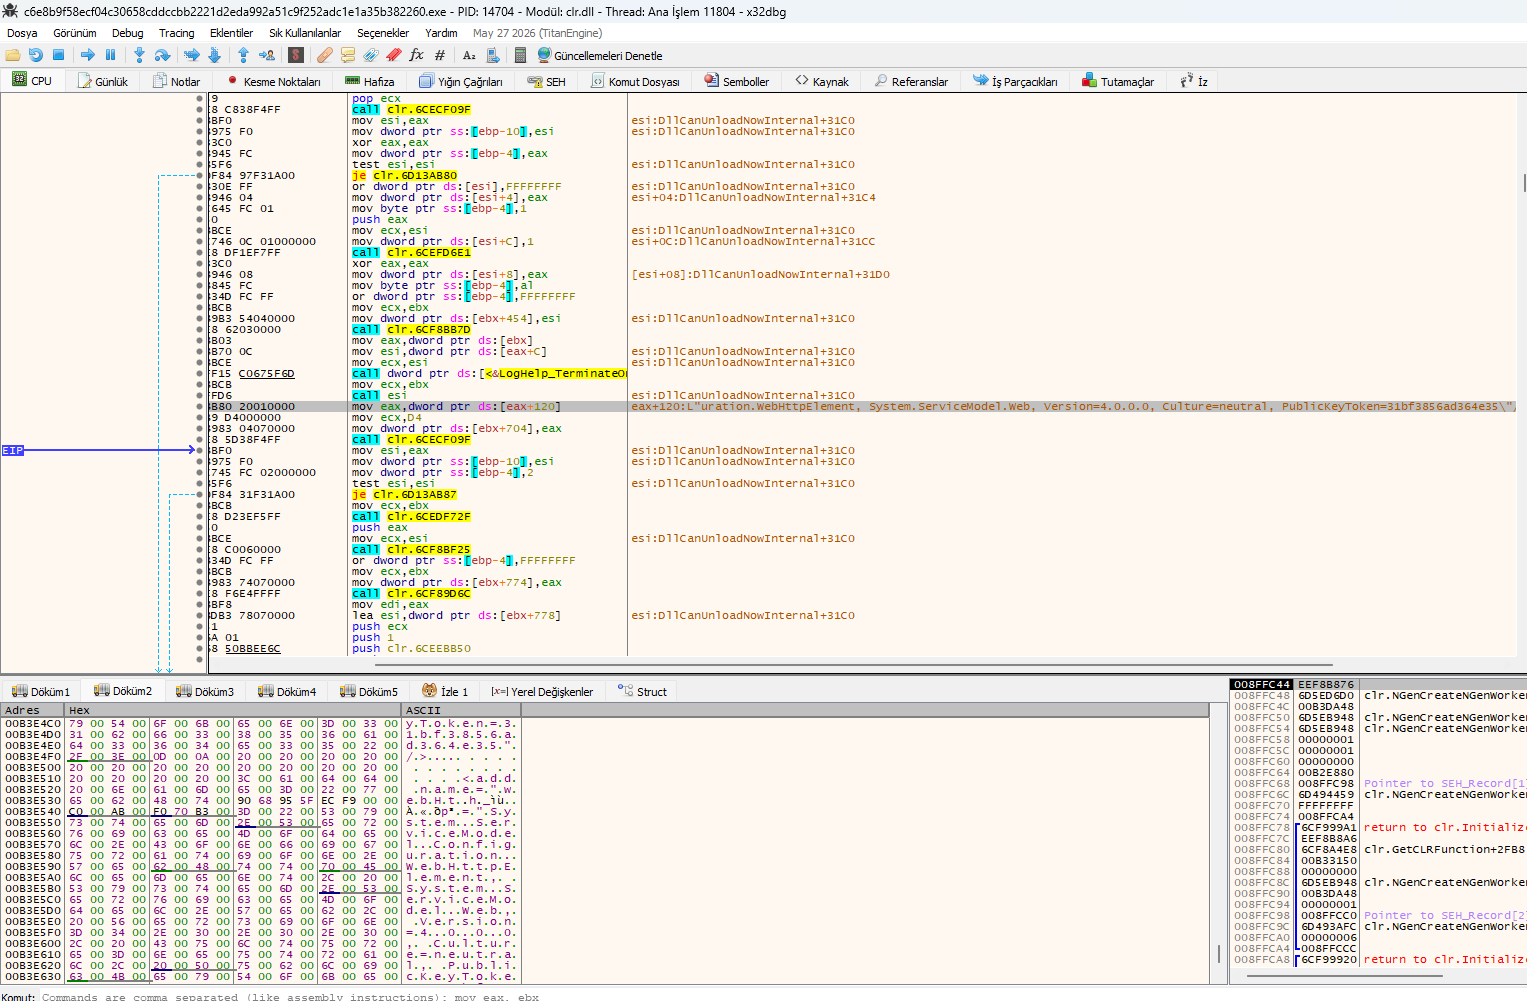Toggle breakpoint bullet beside je clr.6D13AB87
This screenshot has height=1001, width=1527.
pos(200,495)
